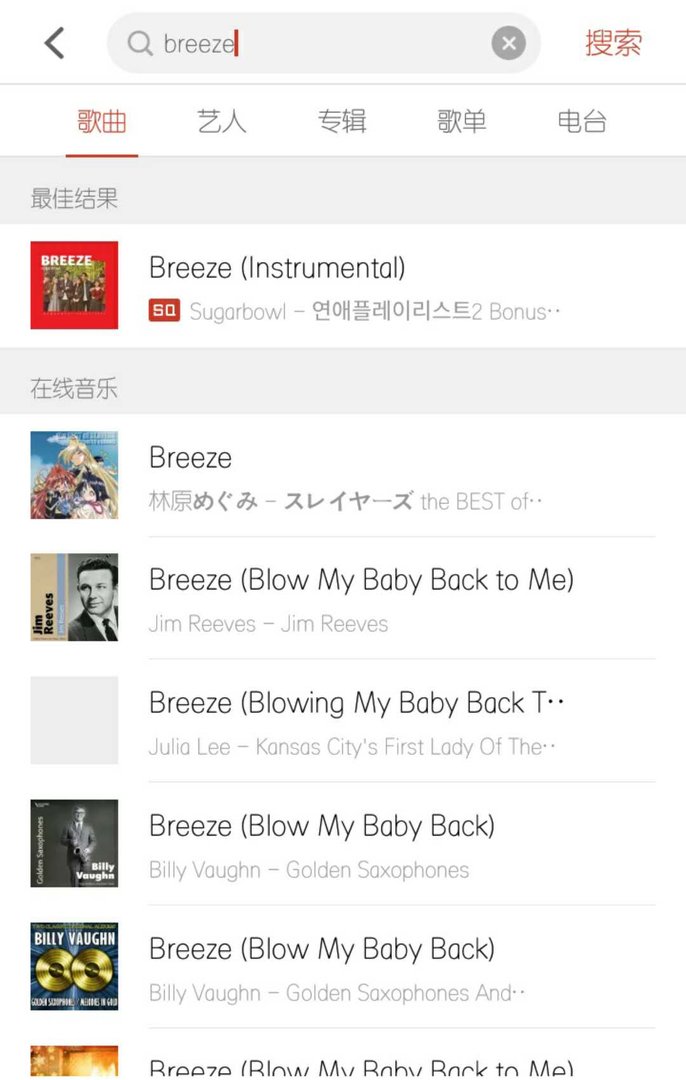Focus the breeze search input field
686x1080 pixels.
click(x=320, y=43)
